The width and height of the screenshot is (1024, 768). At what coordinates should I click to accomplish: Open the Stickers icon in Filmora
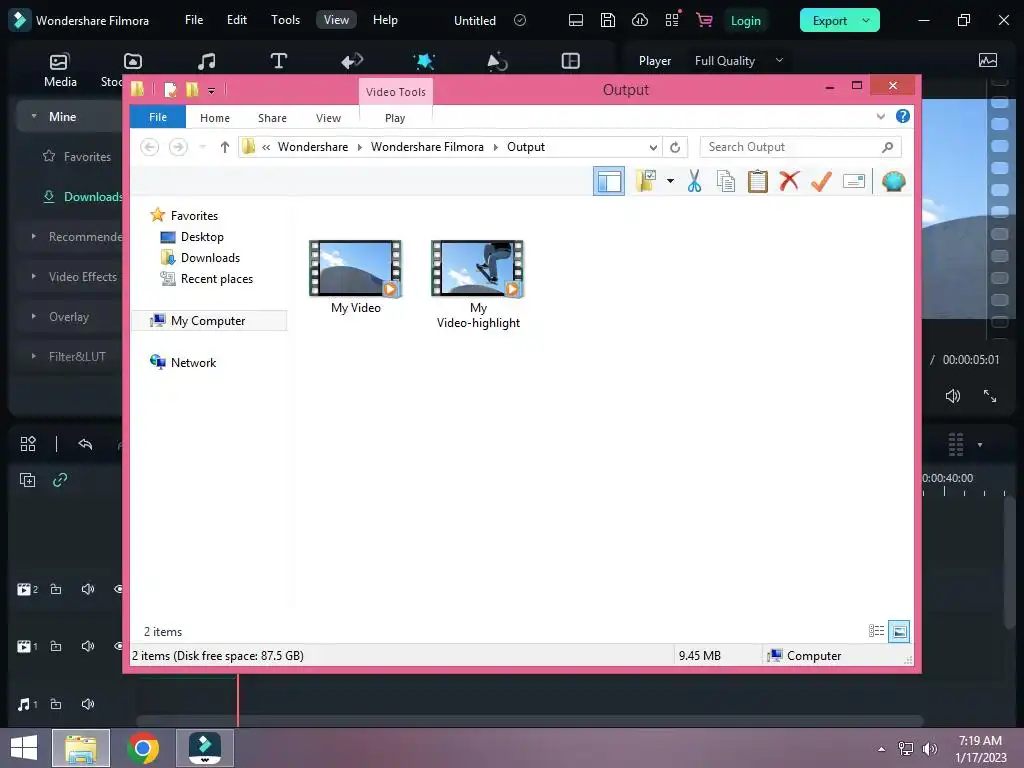point(497,61)
